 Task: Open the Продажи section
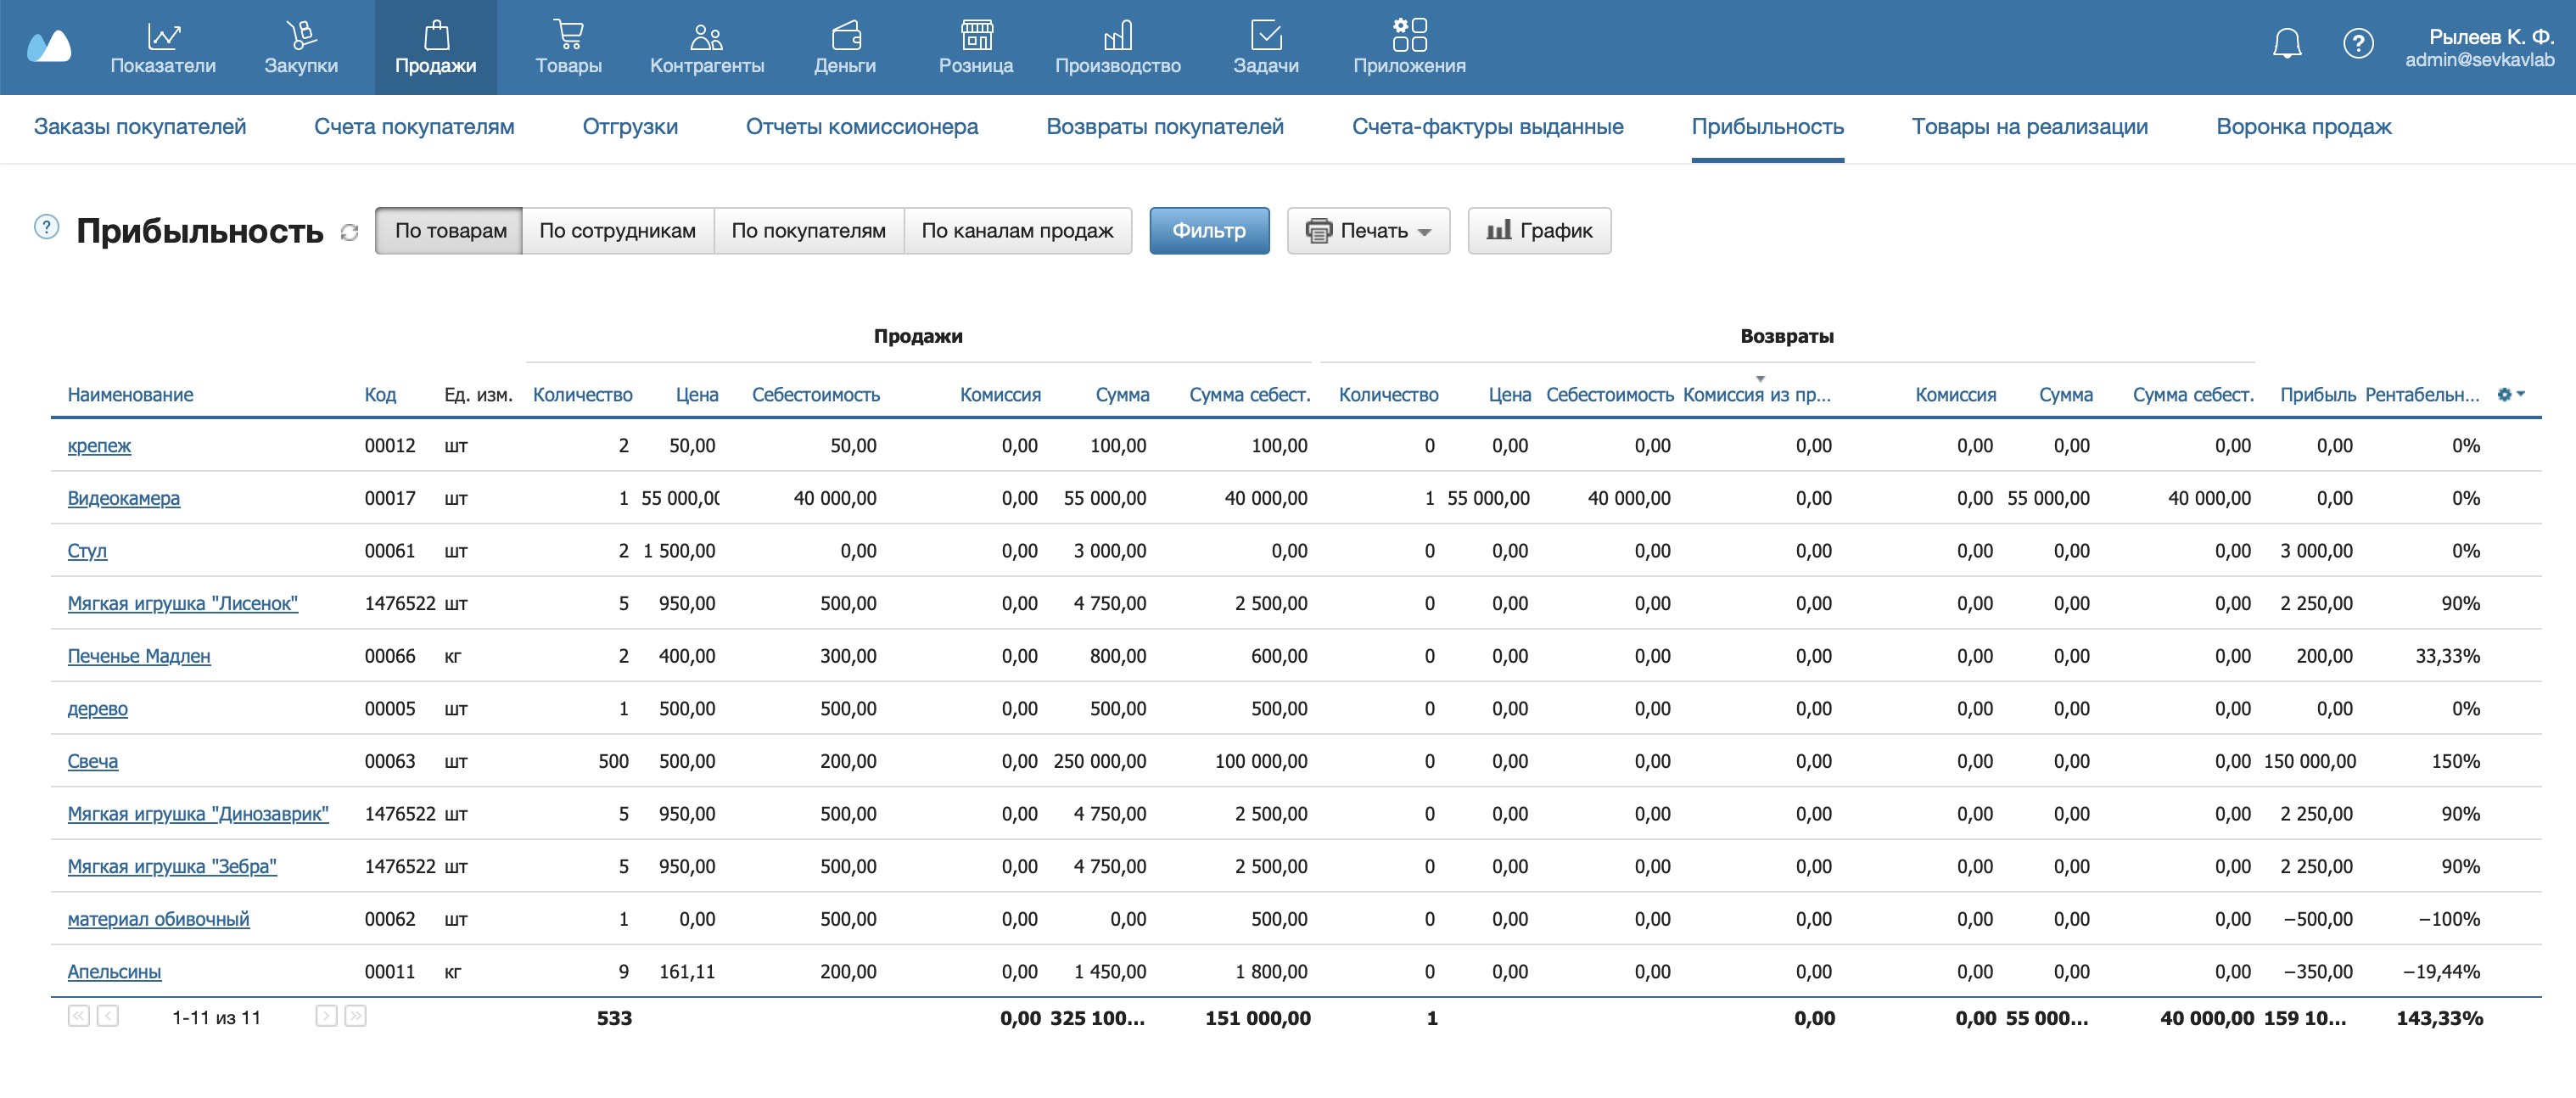click(x=435, y=48)
